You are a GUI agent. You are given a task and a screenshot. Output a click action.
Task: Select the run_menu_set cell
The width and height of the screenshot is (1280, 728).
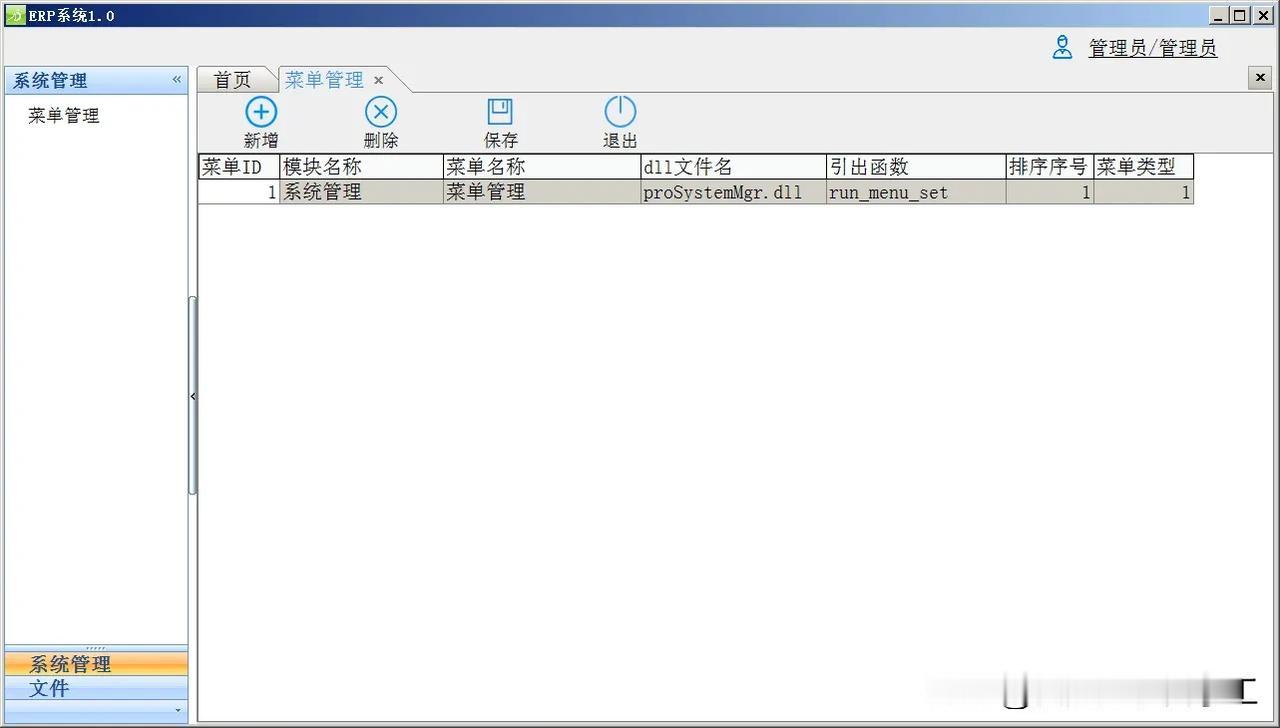click(x=916, y=192)
